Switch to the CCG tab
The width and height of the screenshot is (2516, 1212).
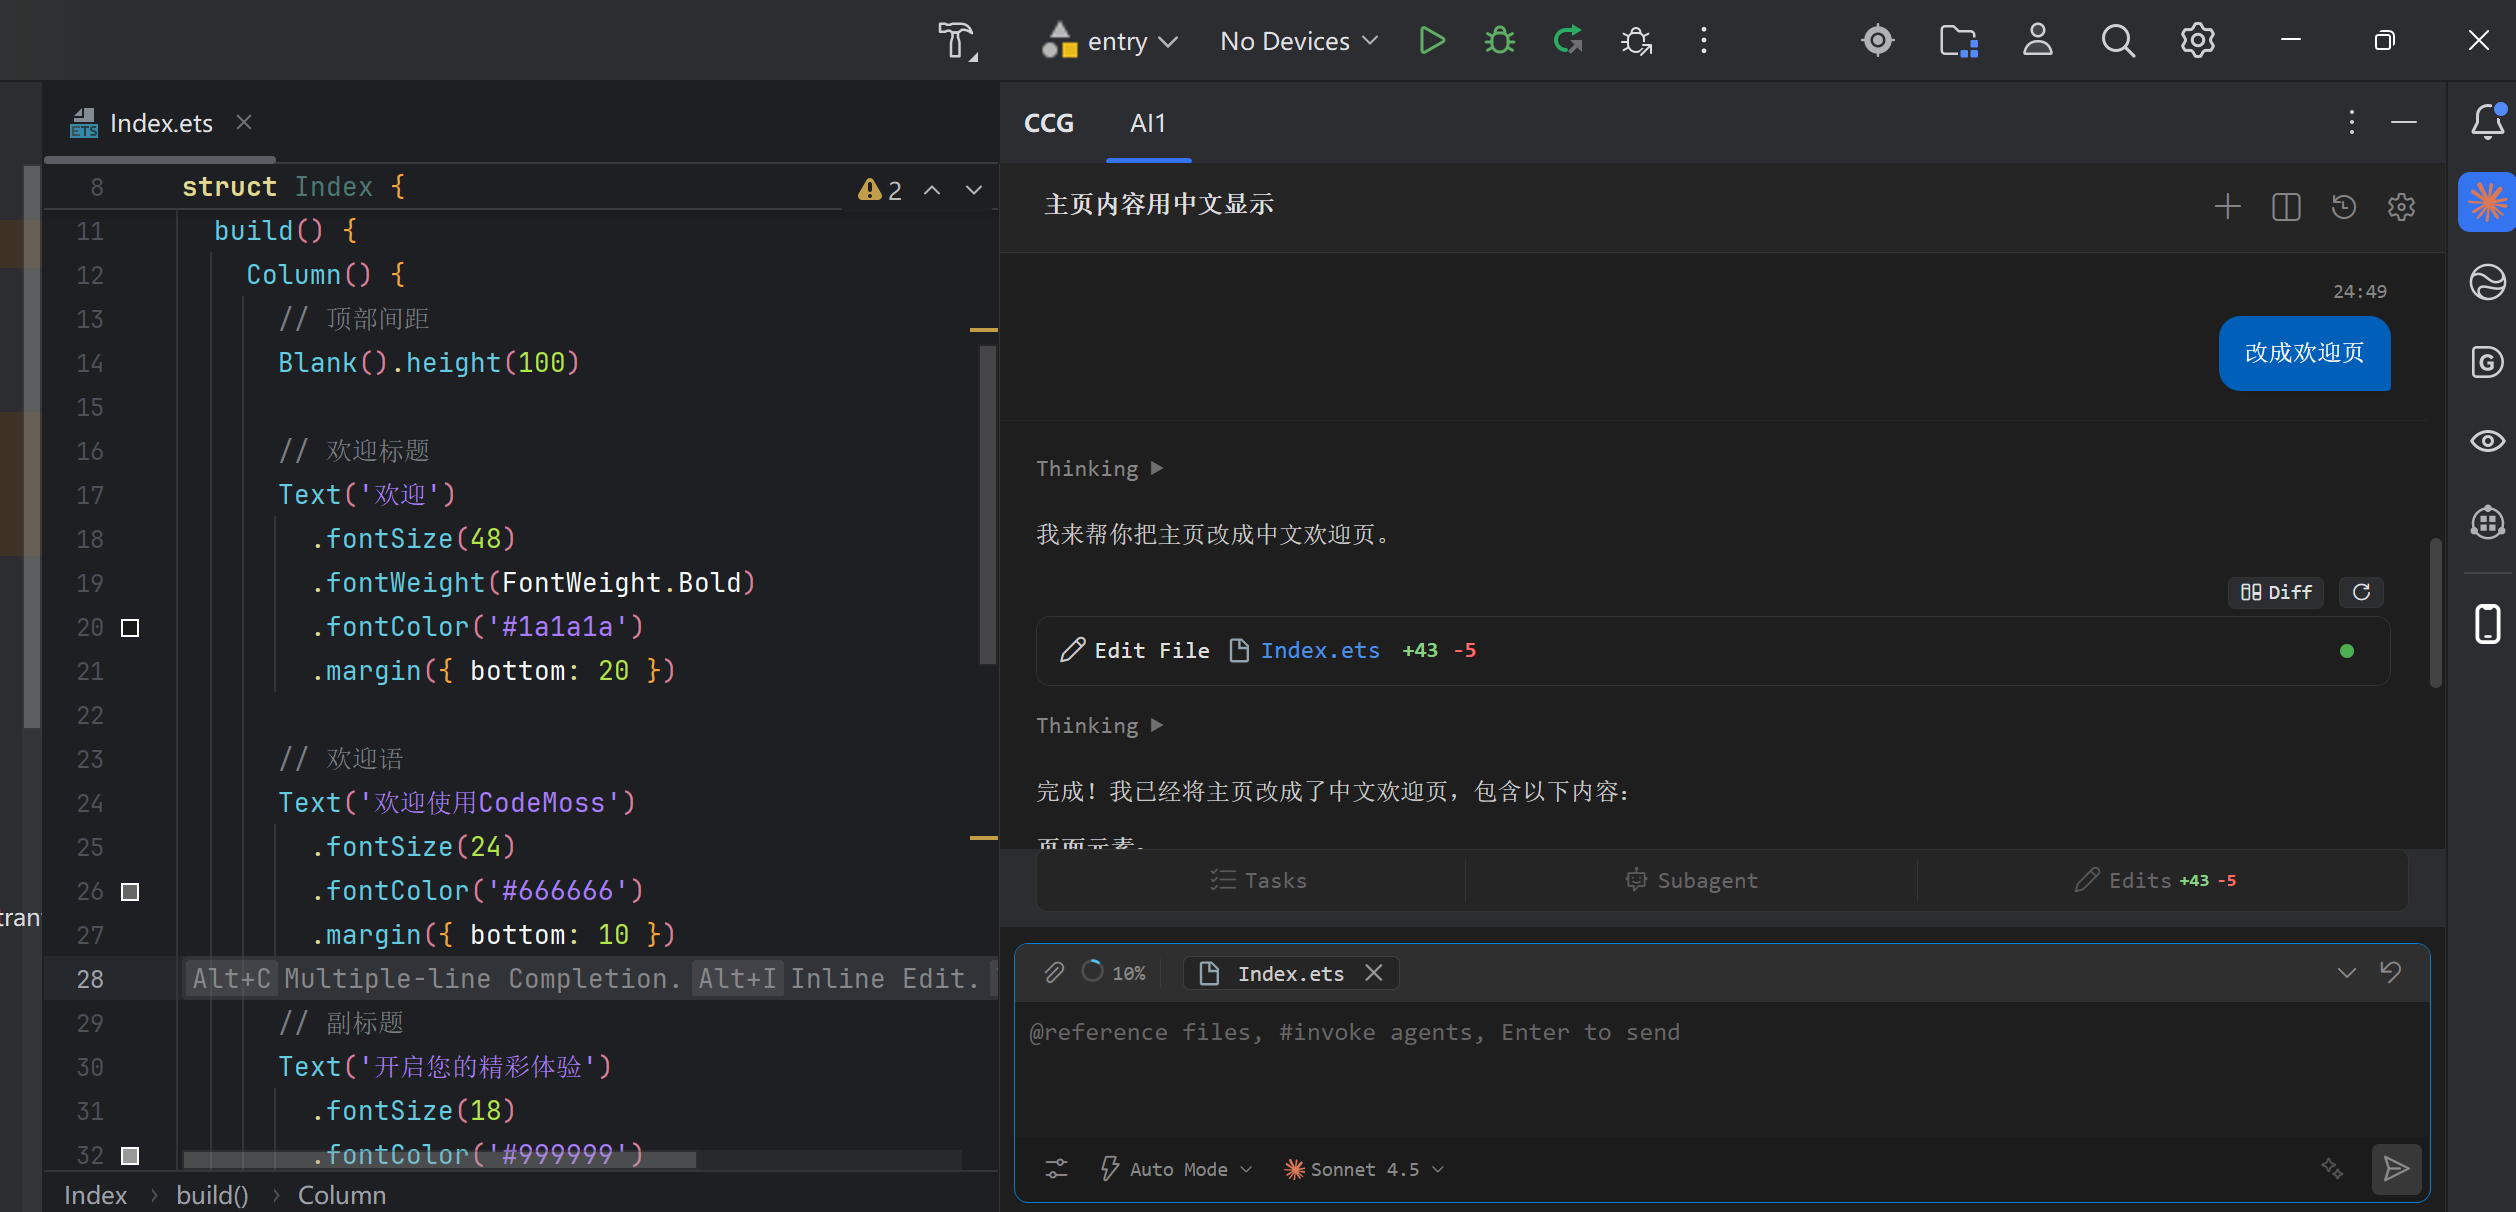point(1048,123)
